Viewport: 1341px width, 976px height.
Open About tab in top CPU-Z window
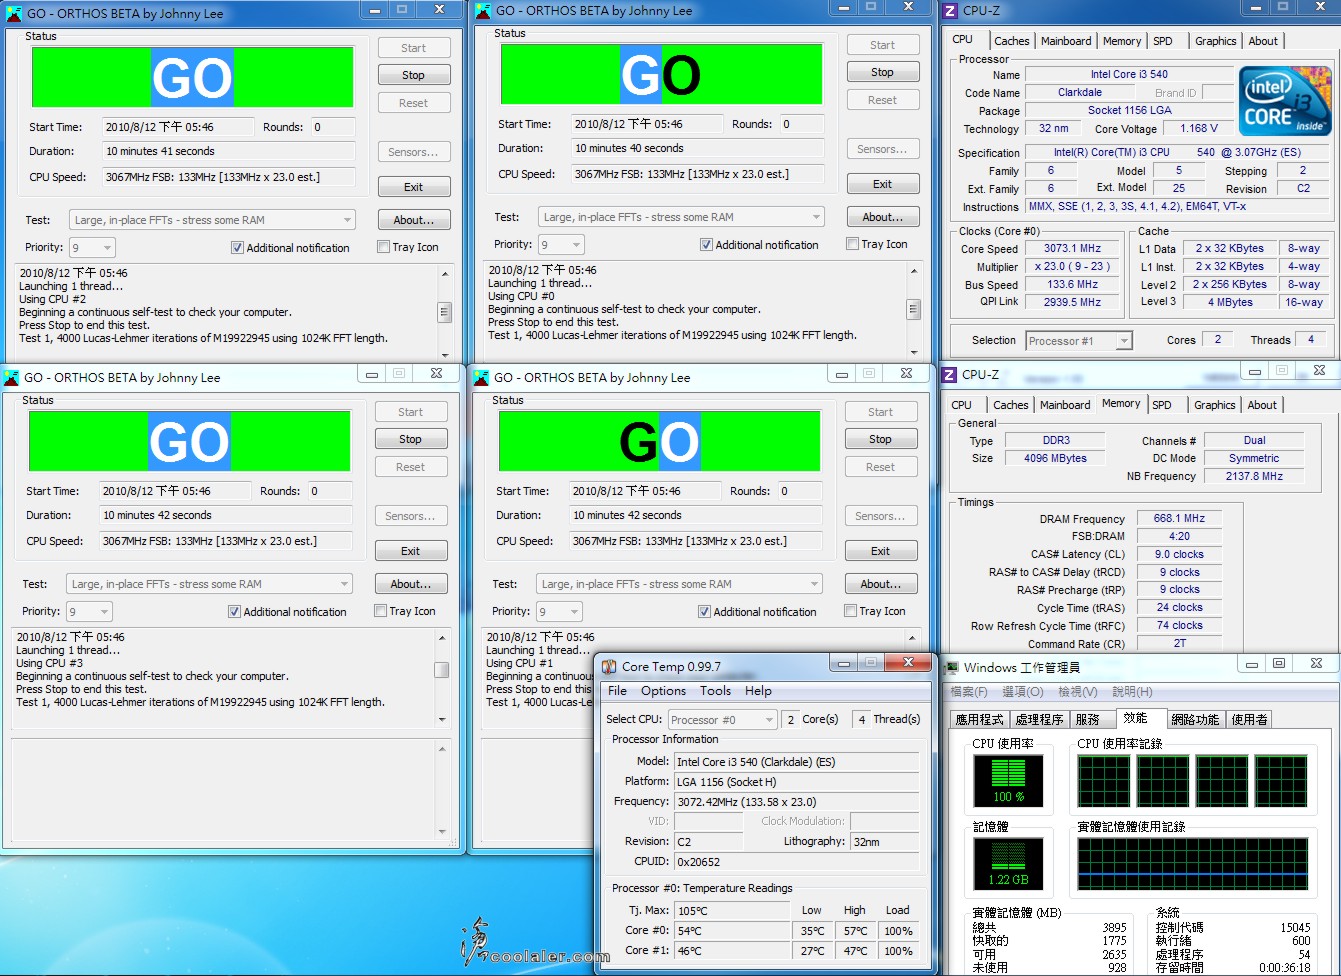pos(1263,41)
